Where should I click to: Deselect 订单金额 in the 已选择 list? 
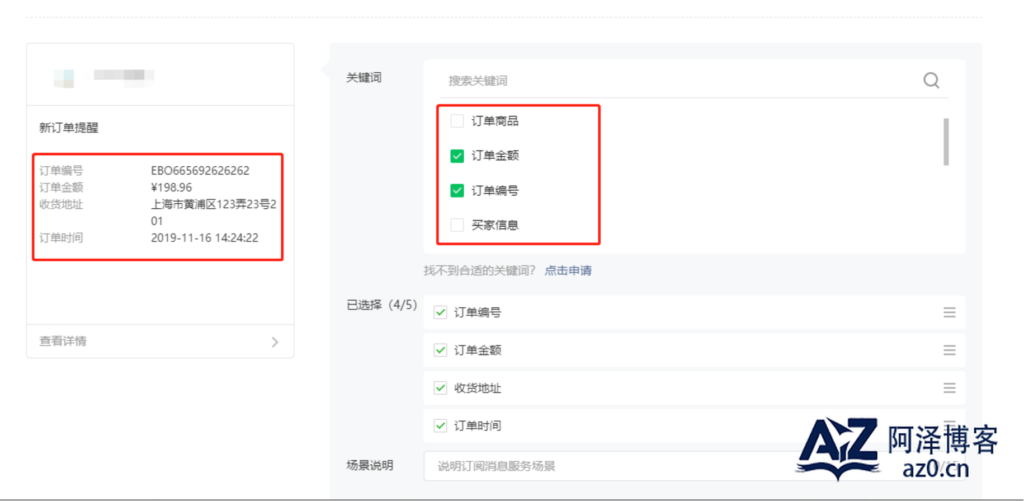pyautogui.click(x=440, y=350)
